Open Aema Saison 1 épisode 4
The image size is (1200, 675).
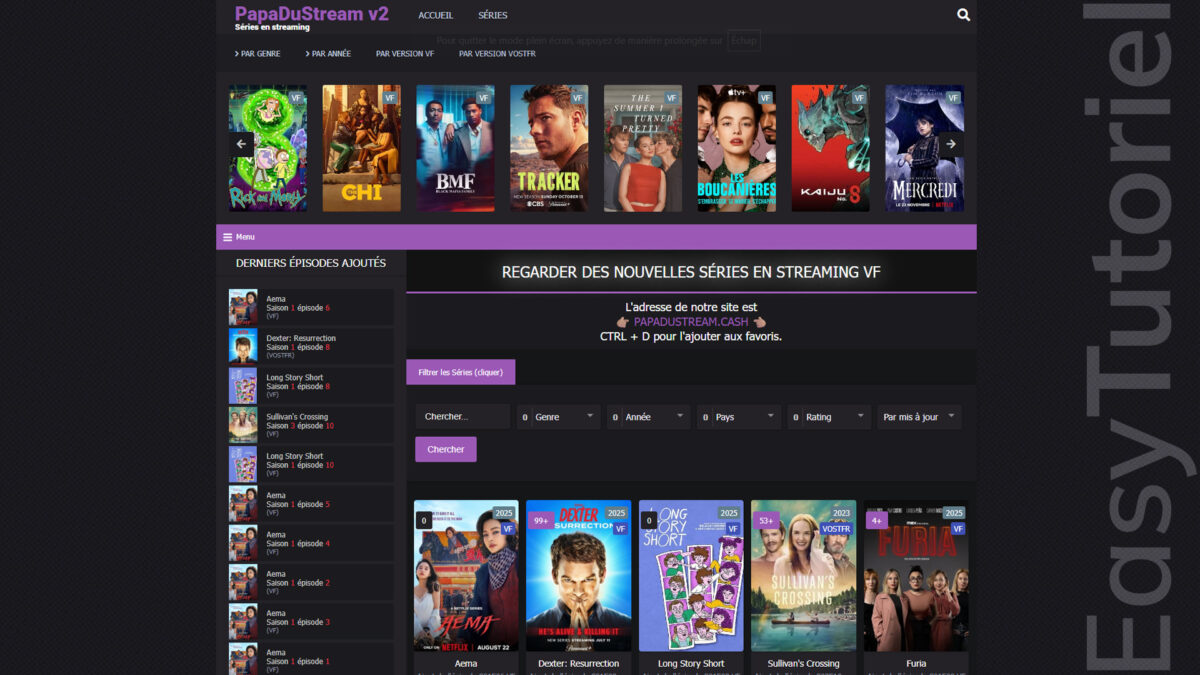click(310, 543)
